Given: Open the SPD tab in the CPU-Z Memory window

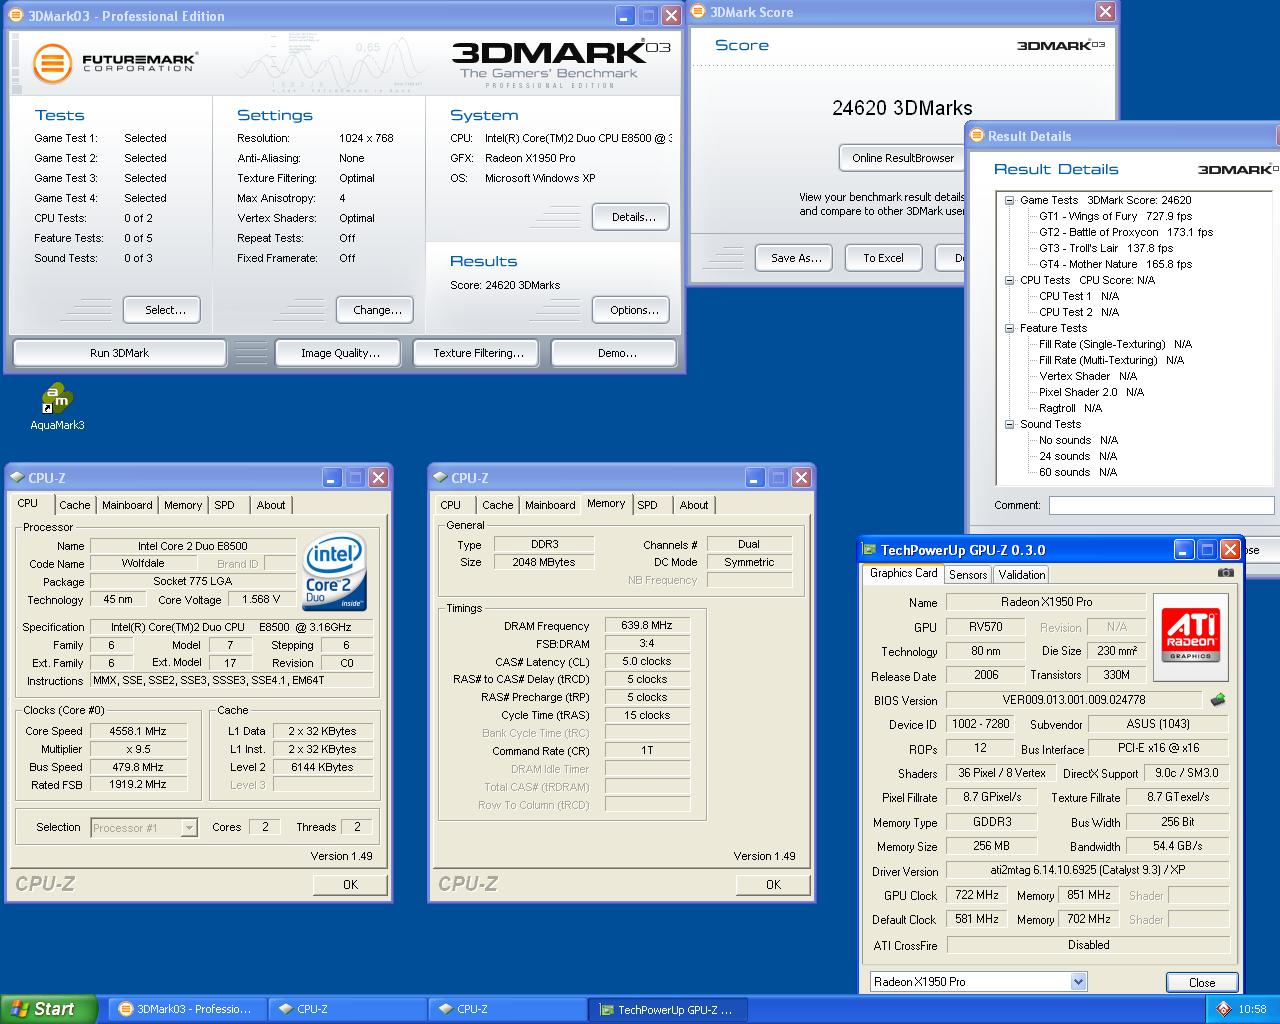Looking at the screenshot, I should (x=648, y=505).
